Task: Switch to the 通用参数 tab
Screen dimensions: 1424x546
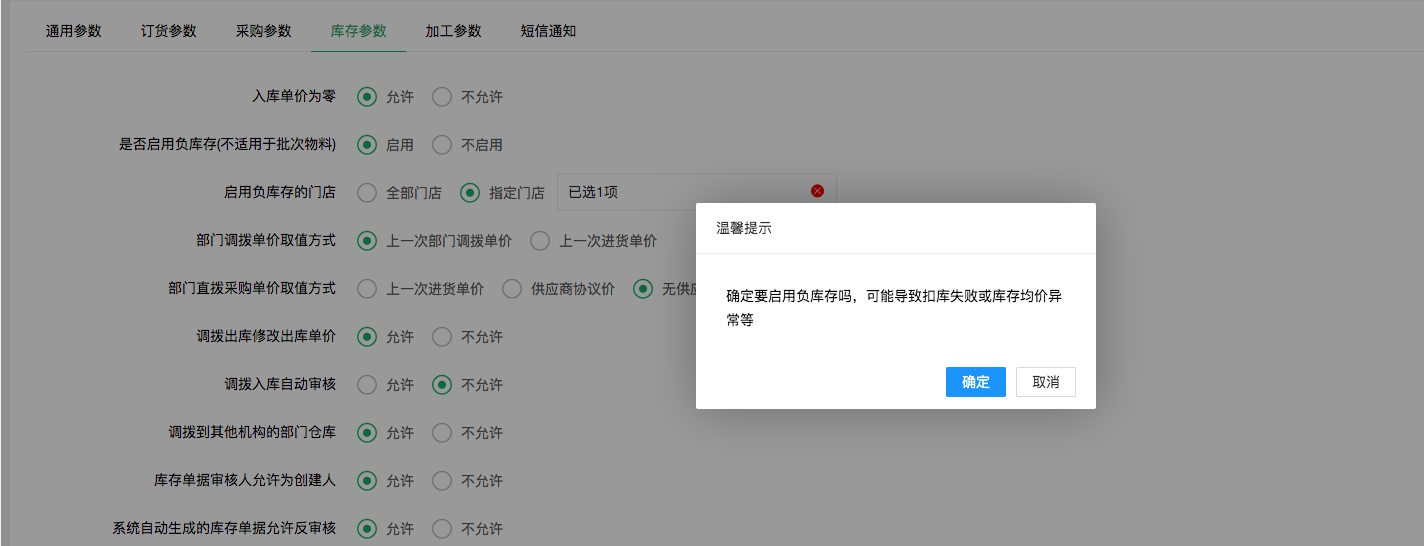Action: (x=74, y=31)
